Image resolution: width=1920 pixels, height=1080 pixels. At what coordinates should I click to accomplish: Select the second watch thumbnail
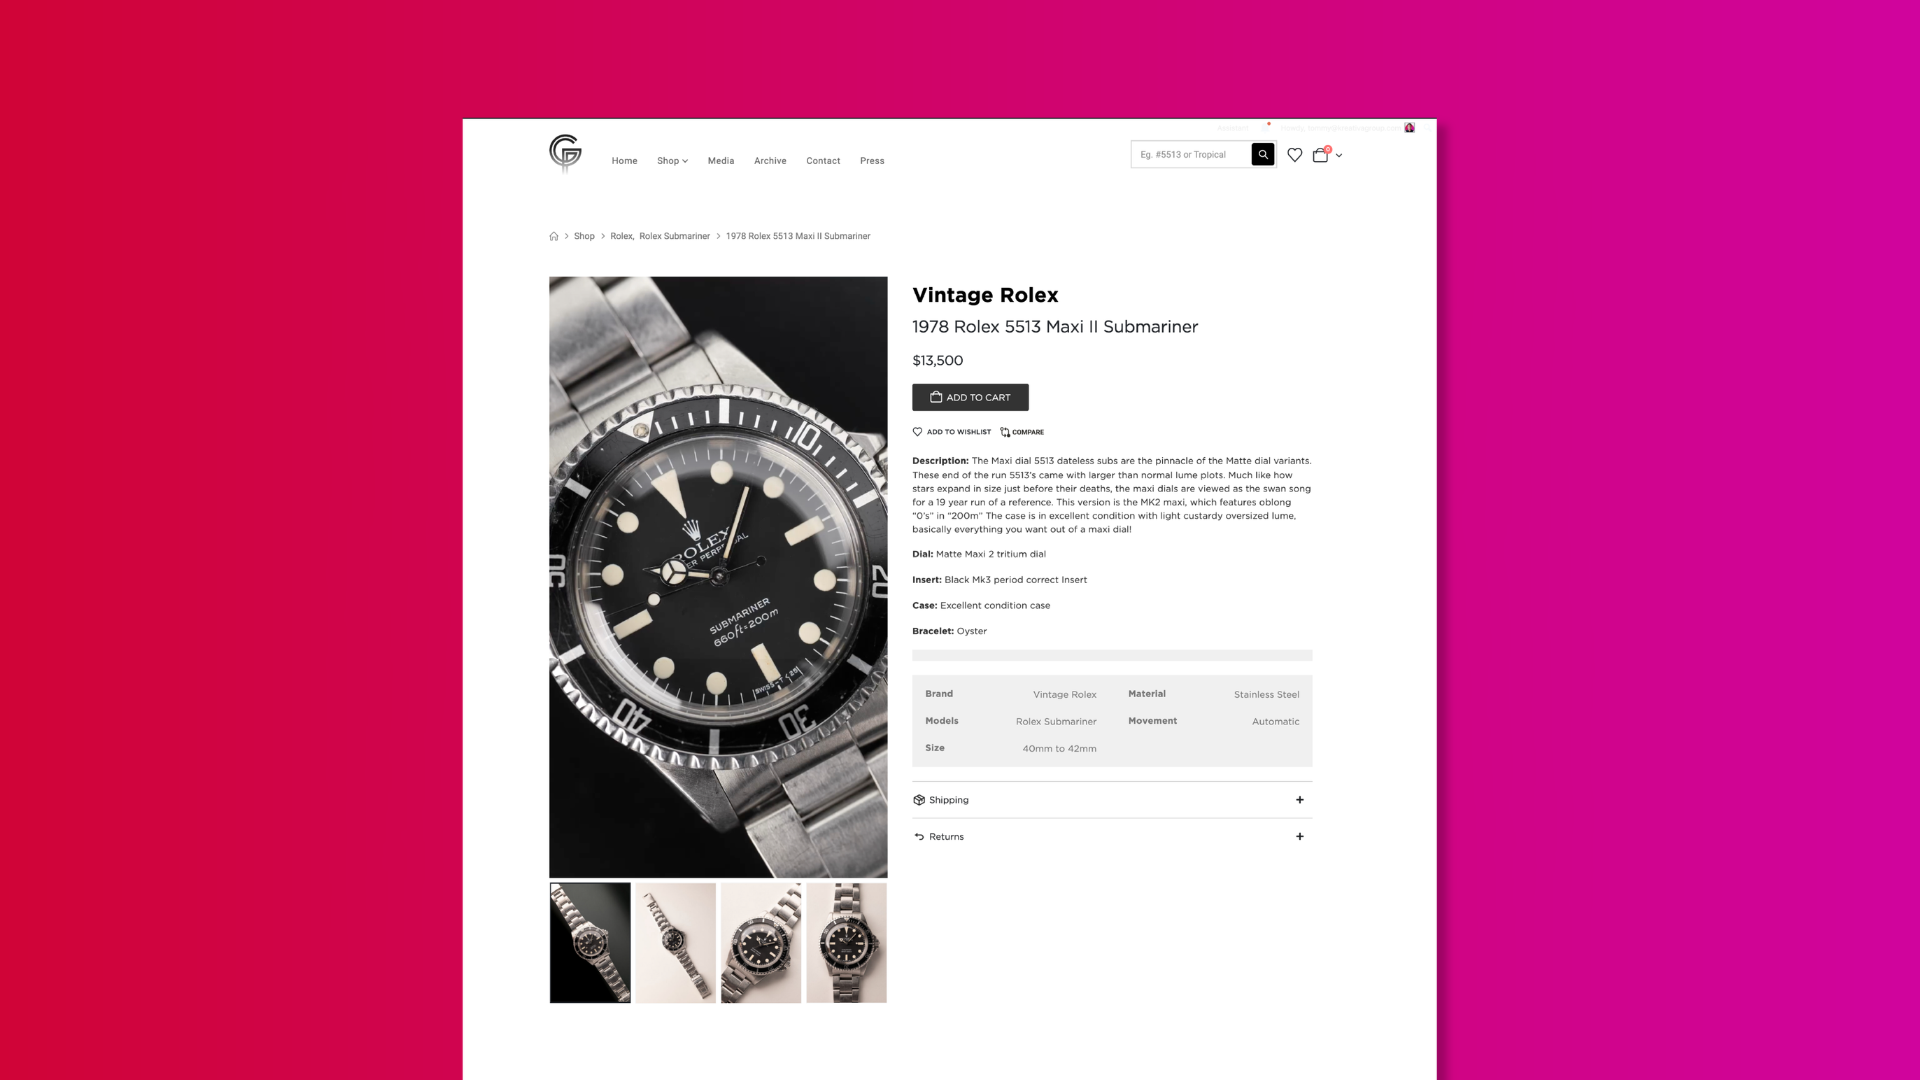pyautogui.click(x=676, y=943)
